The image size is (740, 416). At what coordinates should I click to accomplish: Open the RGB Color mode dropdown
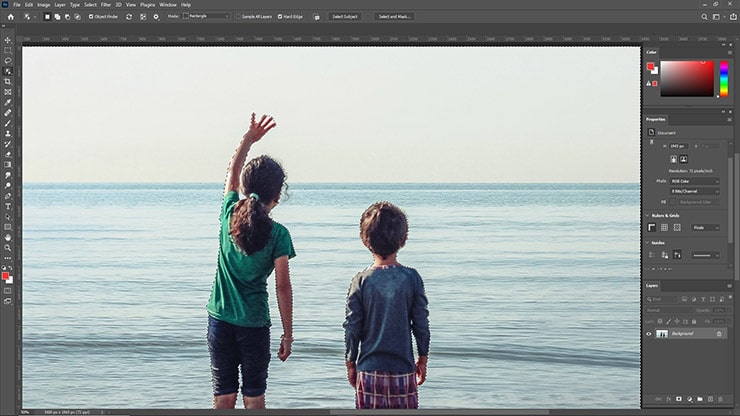(694, 181)
